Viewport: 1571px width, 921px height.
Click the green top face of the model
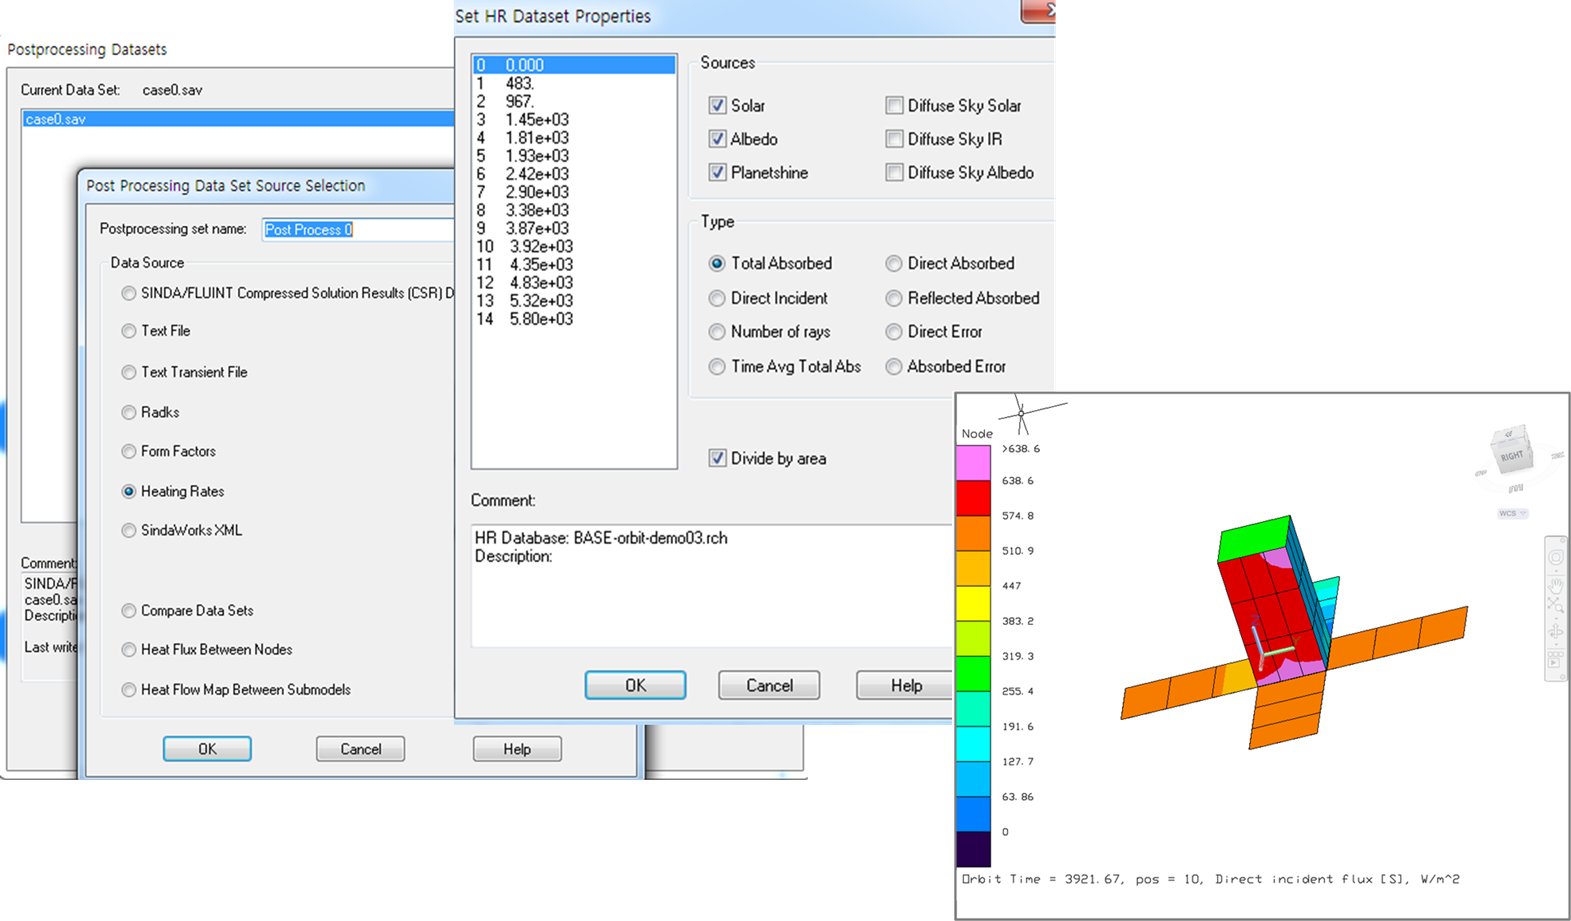(x=1254, y=538)
